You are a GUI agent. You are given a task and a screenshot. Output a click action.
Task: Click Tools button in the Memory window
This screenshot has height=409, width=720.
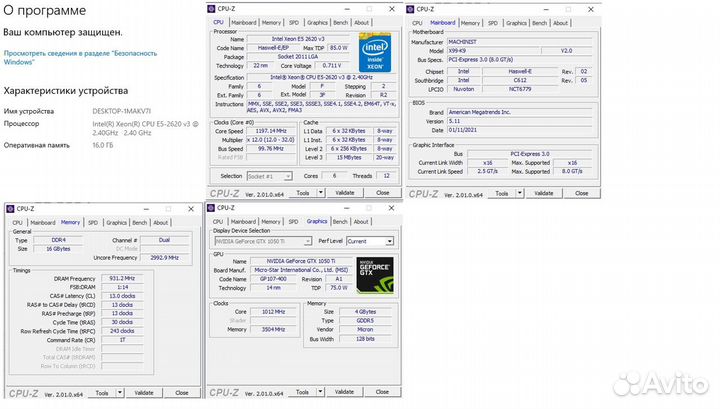pyautogui.click(x=101, y=393)
